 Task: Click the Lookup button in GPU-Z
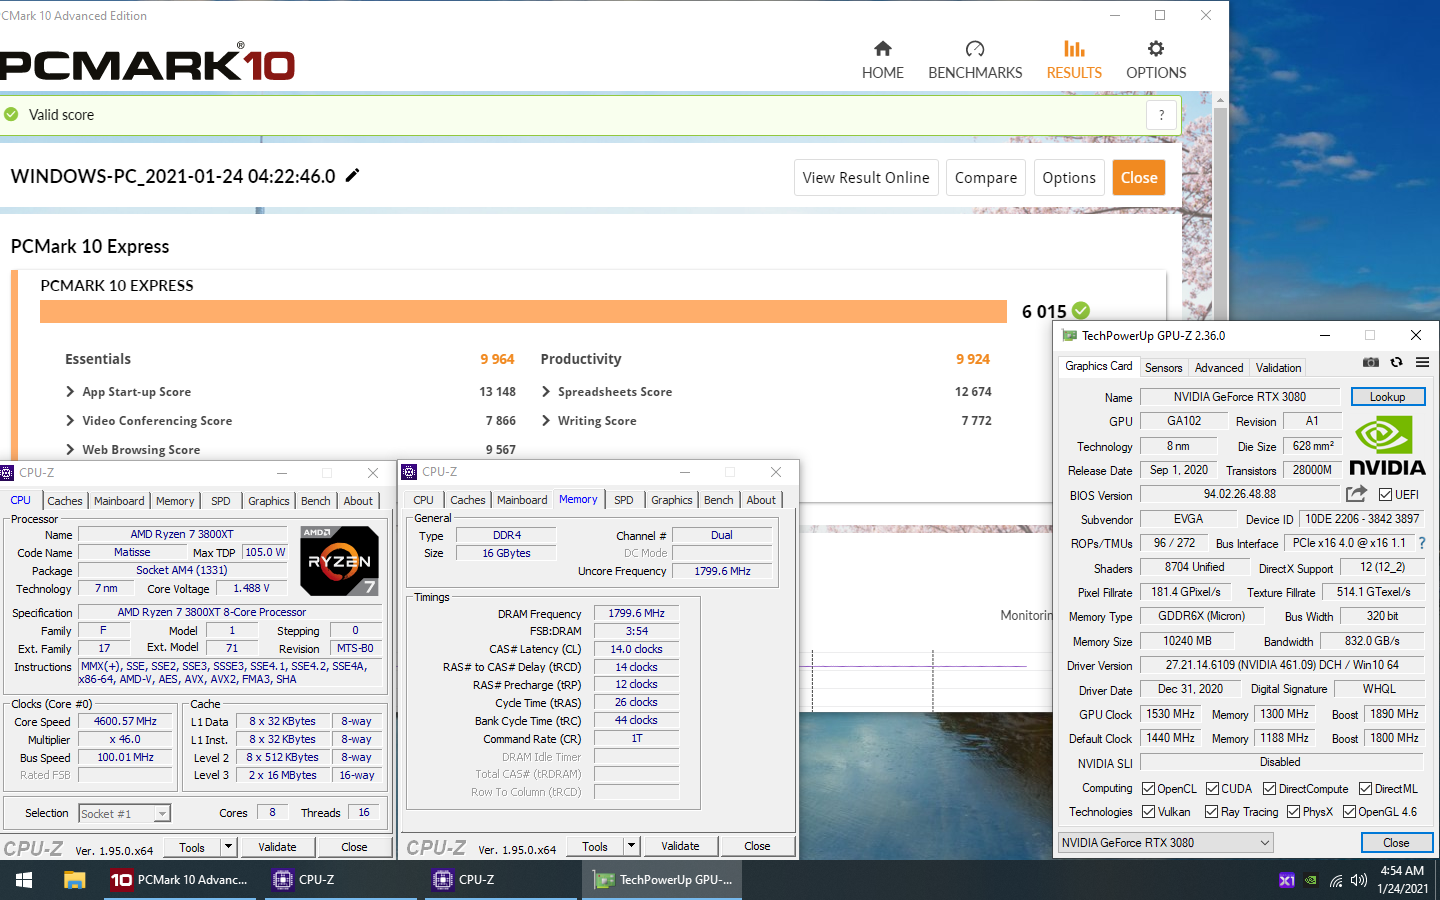pos(1387,397)
